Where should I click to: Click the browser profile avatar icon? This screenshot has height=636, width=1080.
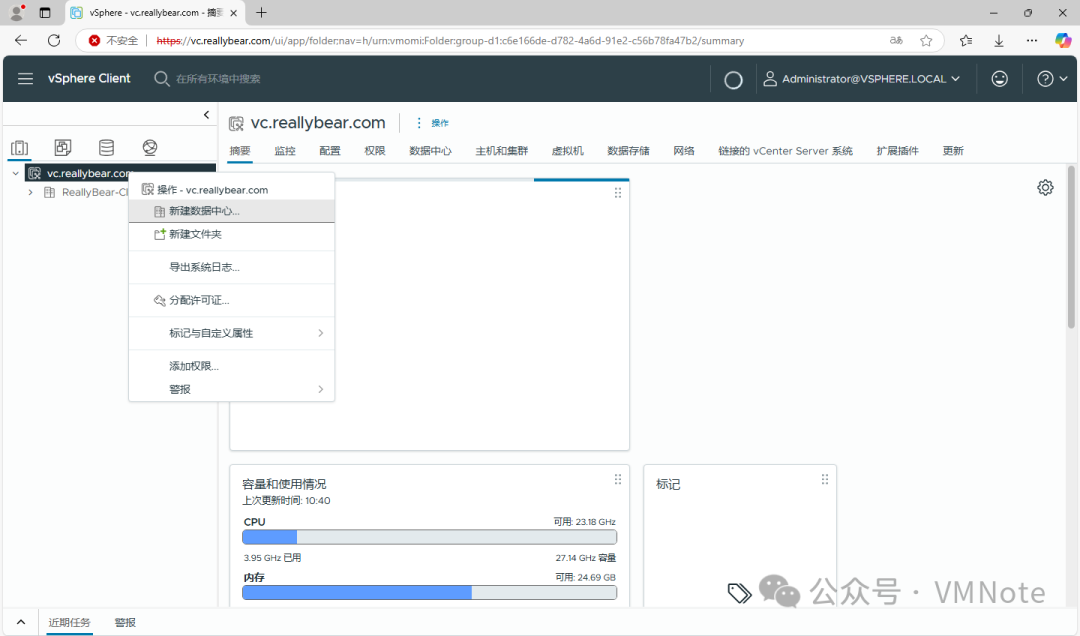[17, 12]
